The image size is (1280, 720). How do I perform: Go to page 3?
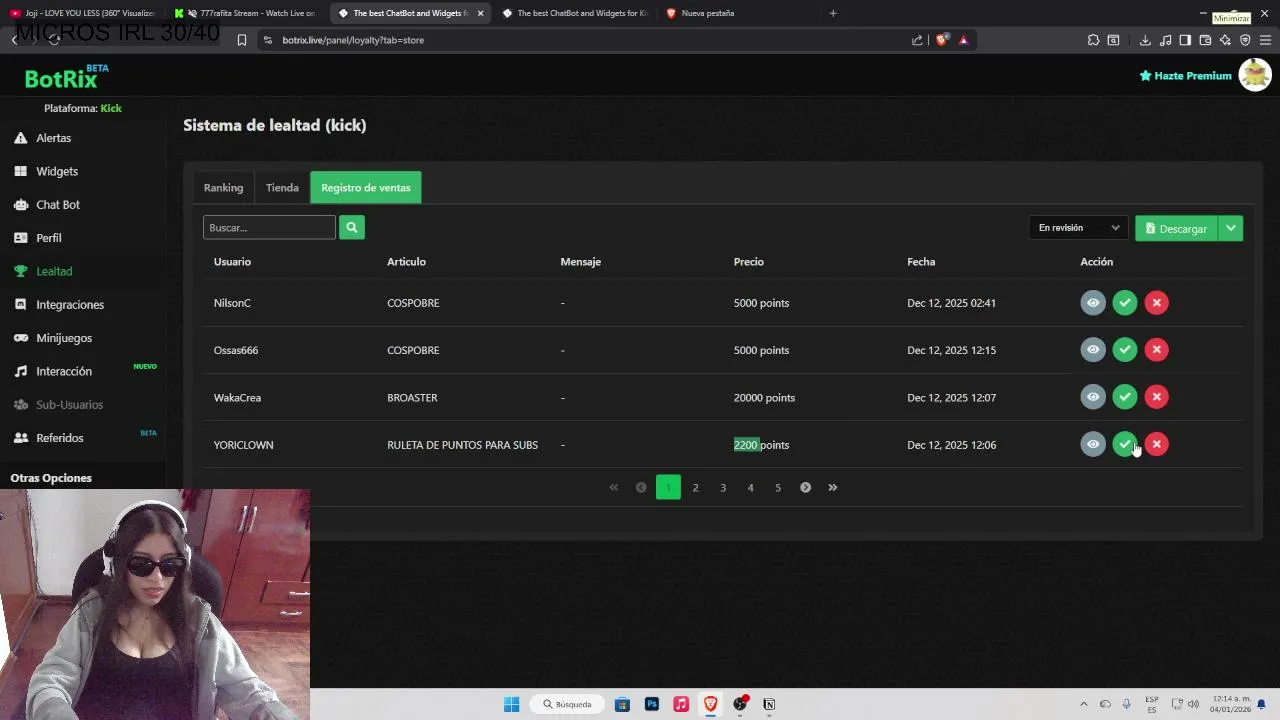point(723,487)
